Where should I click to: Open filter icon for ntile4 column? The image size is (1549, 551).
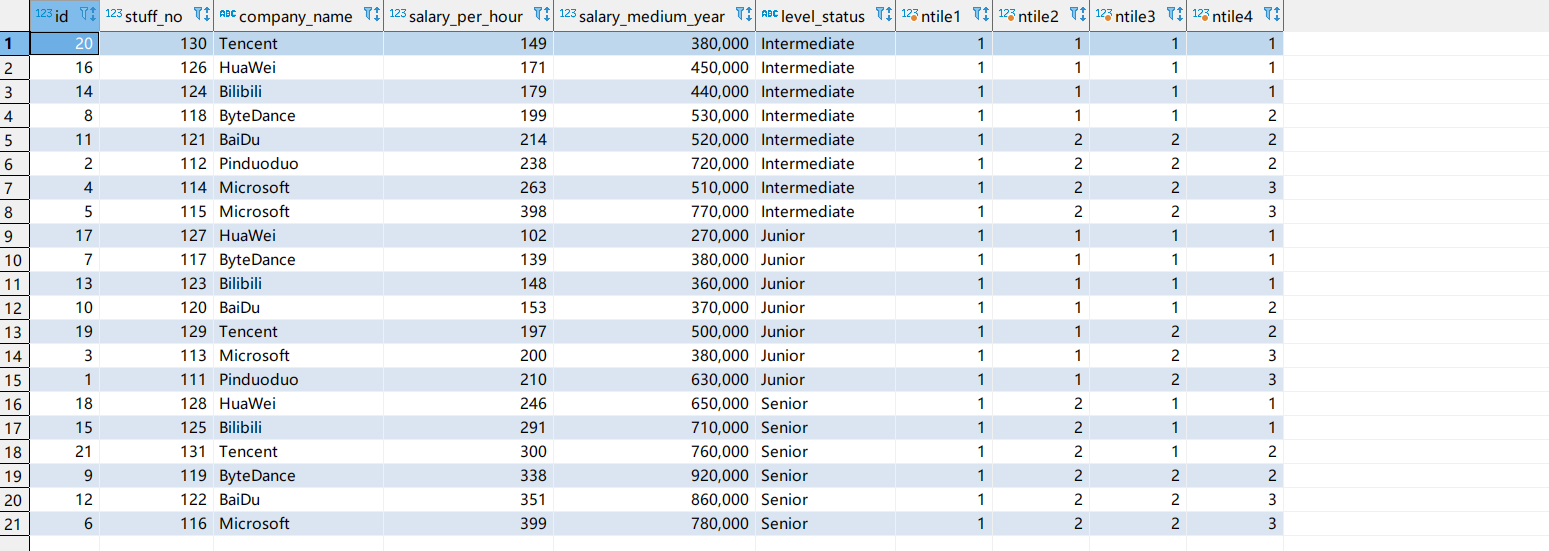pyautogui.click(x=1267, y=15)
